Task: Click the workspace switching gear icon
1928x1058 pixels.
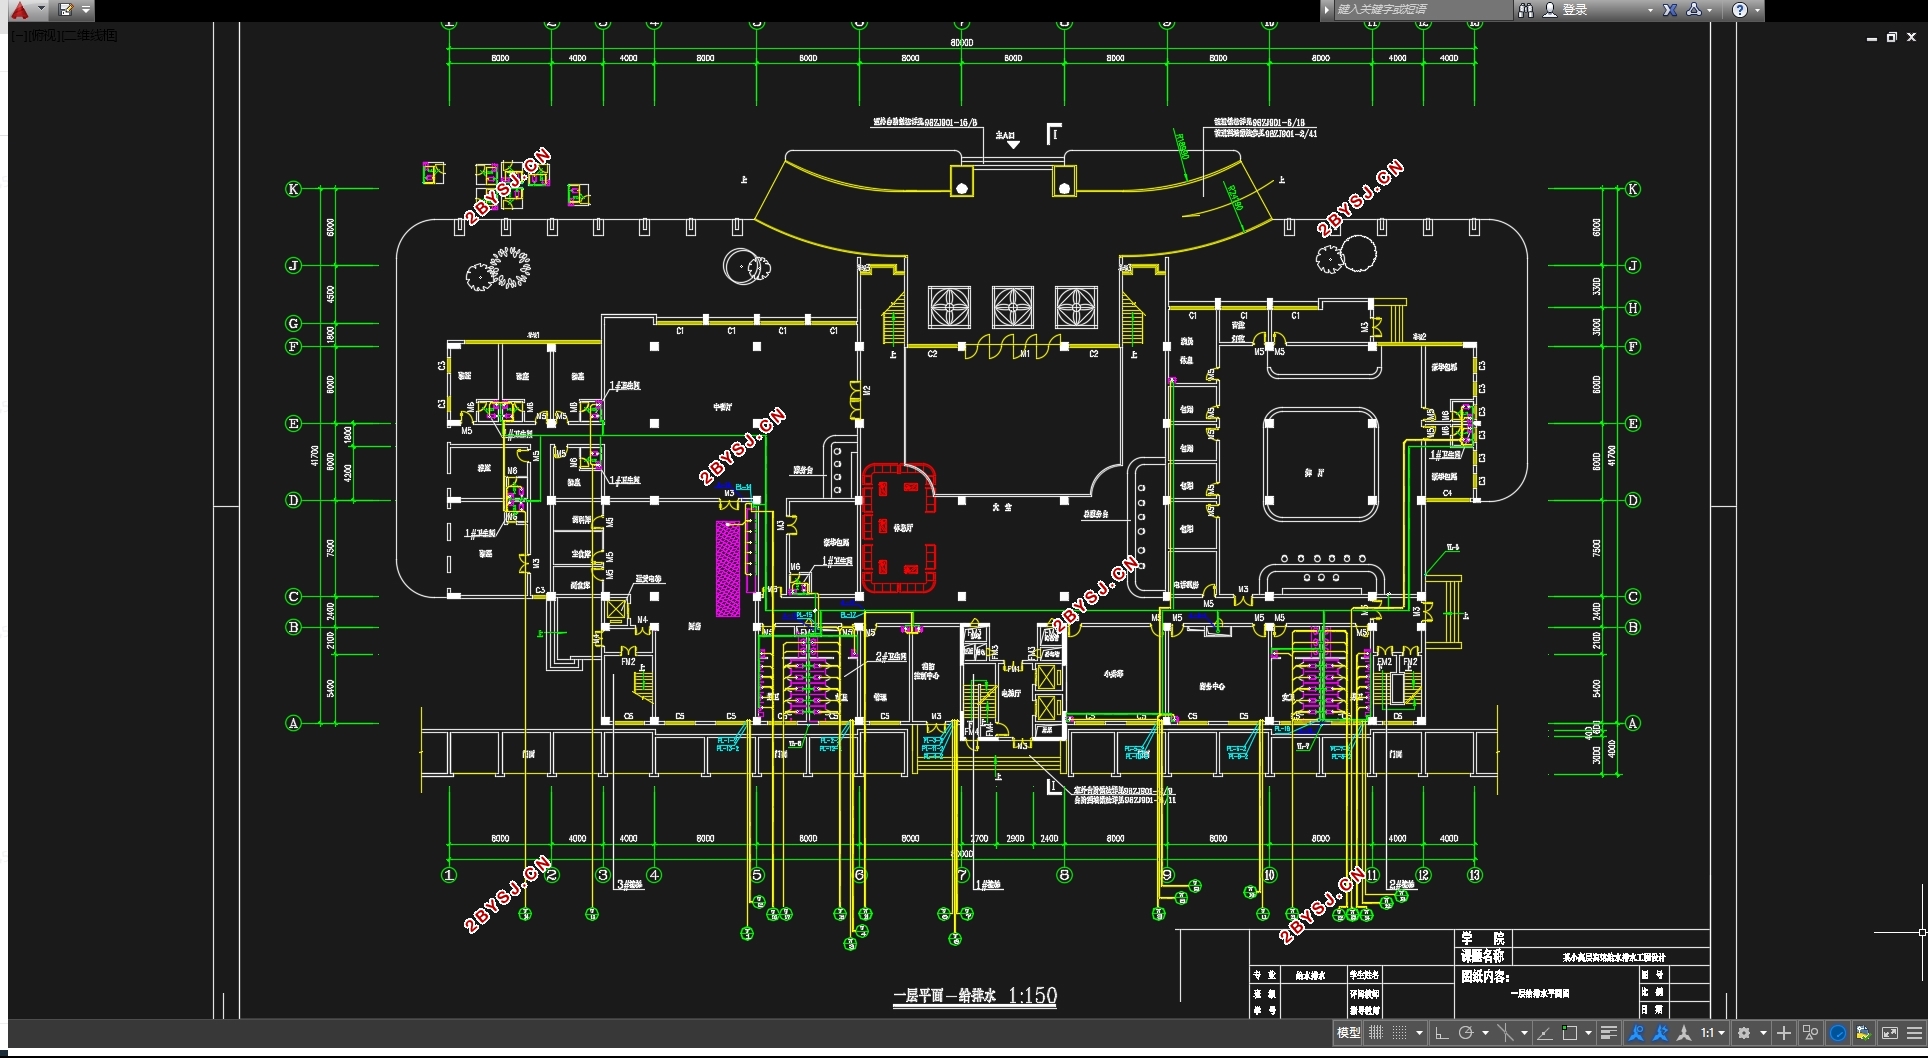Action: pyautogui.click(x=1744, y=1033)
